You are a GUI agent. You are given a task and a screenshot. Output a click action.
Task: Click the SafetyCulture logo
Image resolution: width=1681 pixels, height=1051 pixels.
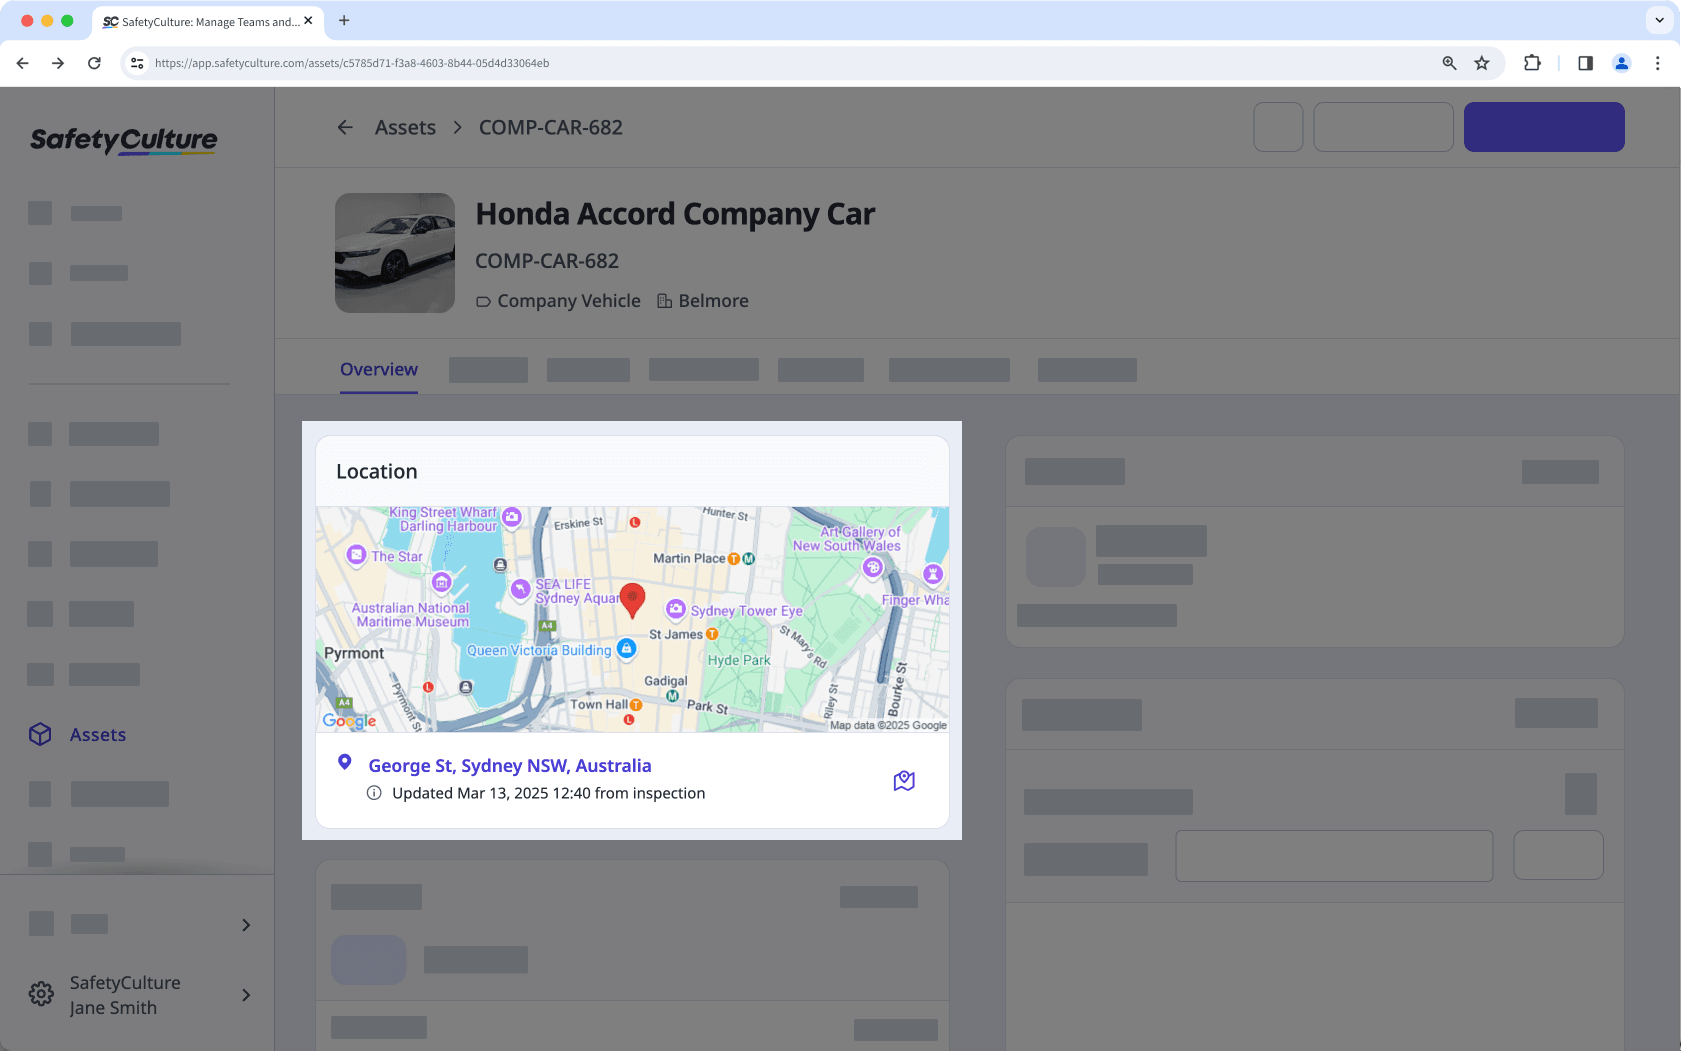122,140
